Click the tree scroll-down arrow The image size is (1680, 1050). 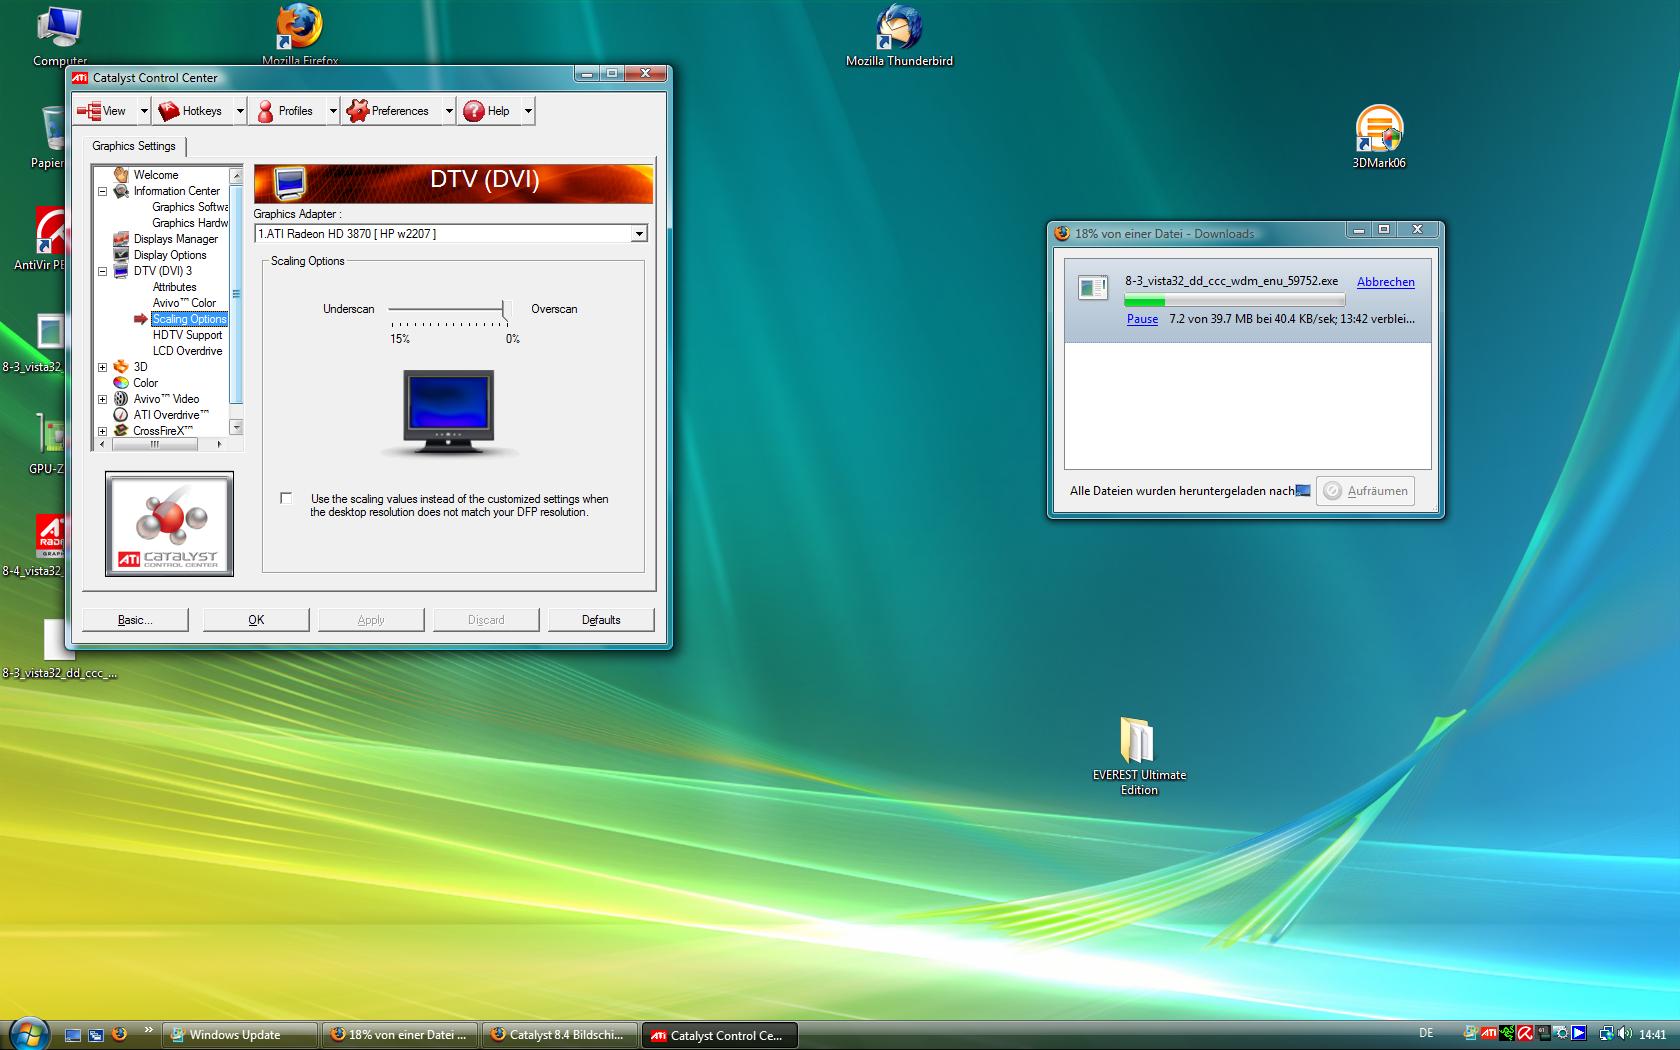point(236,427)
